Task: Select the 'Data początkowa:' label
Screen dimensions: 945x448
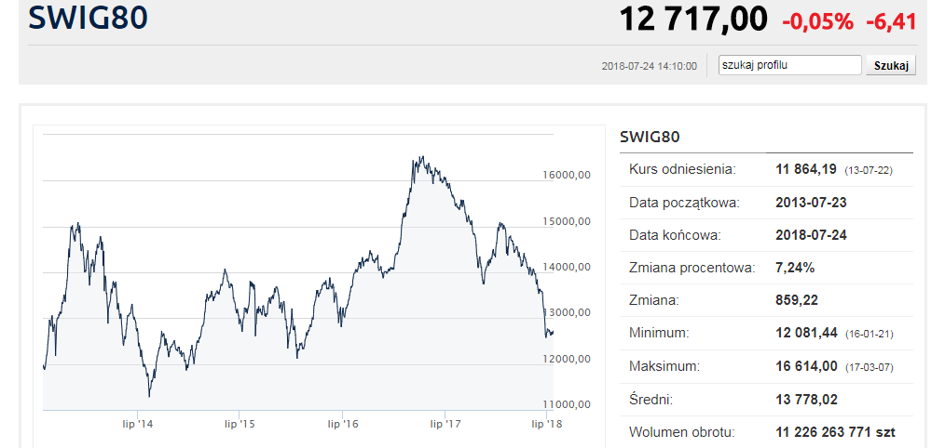Action: [x=684, y=203]
